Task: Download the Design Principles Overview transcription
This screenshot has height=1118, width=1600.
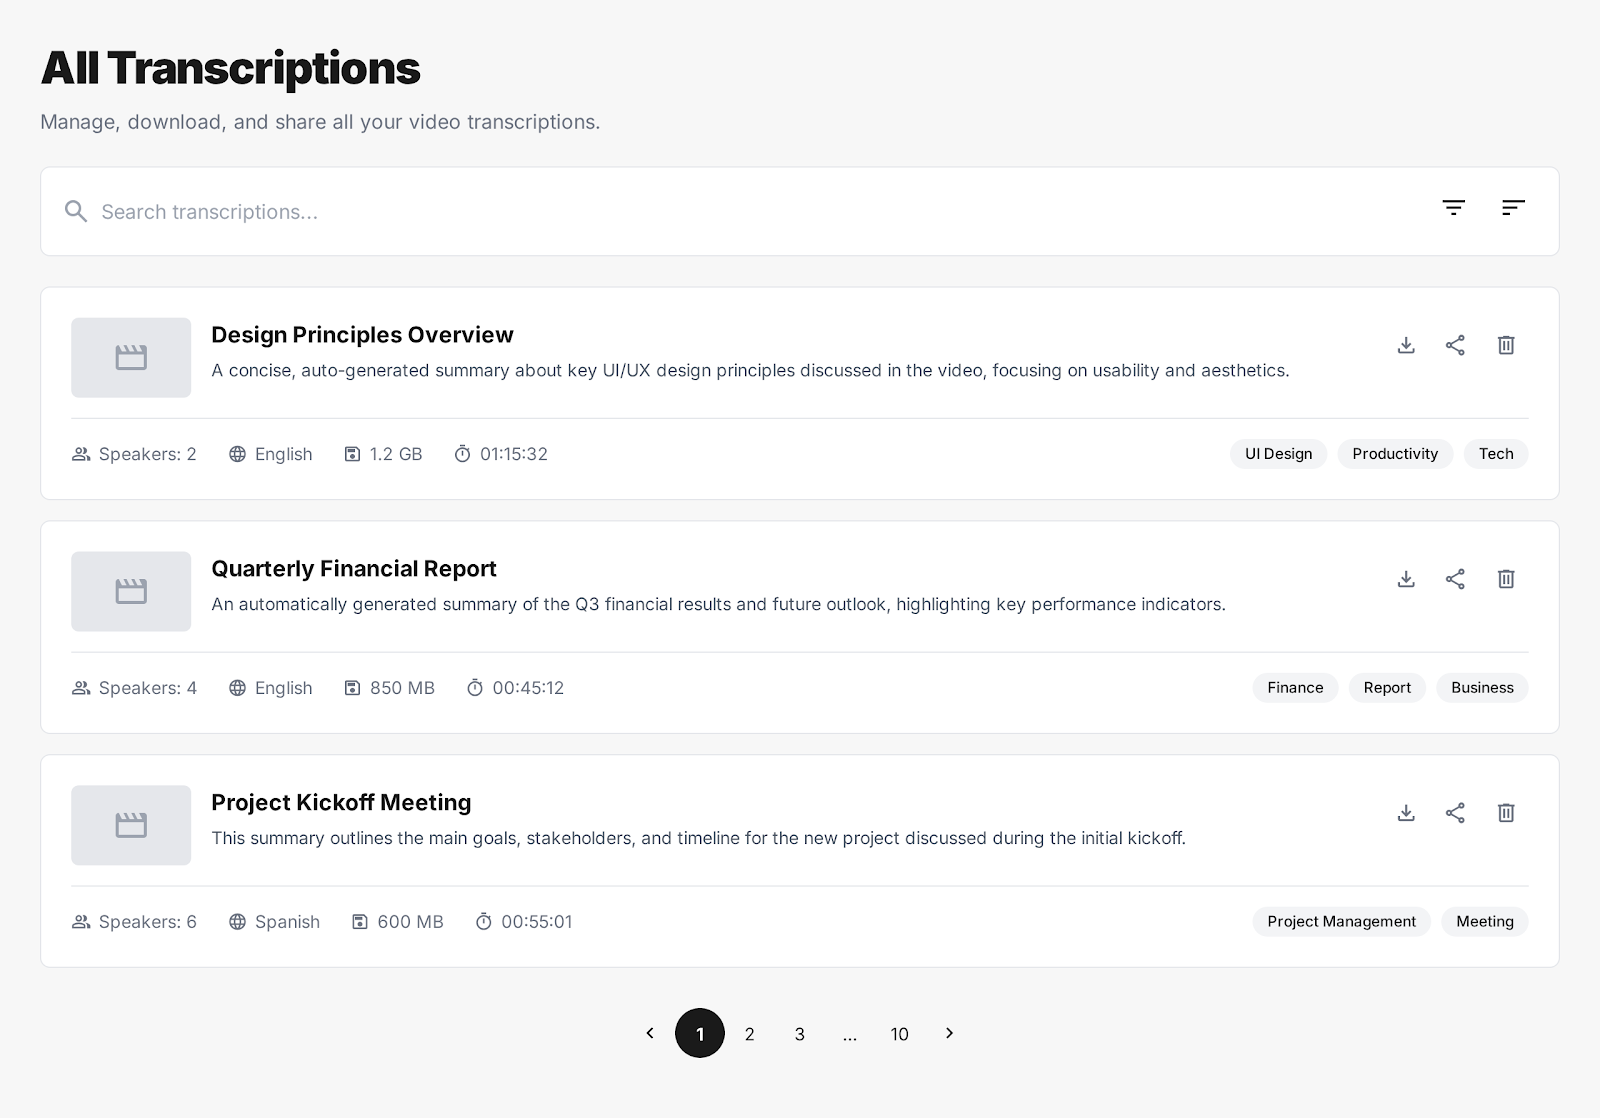Action: coord(1406,345)
